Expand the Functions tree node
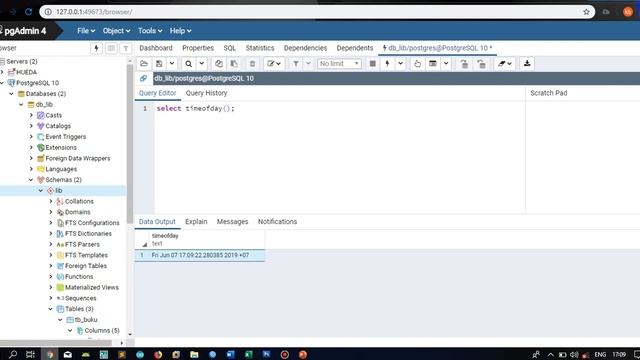 [x=51, y=277]
